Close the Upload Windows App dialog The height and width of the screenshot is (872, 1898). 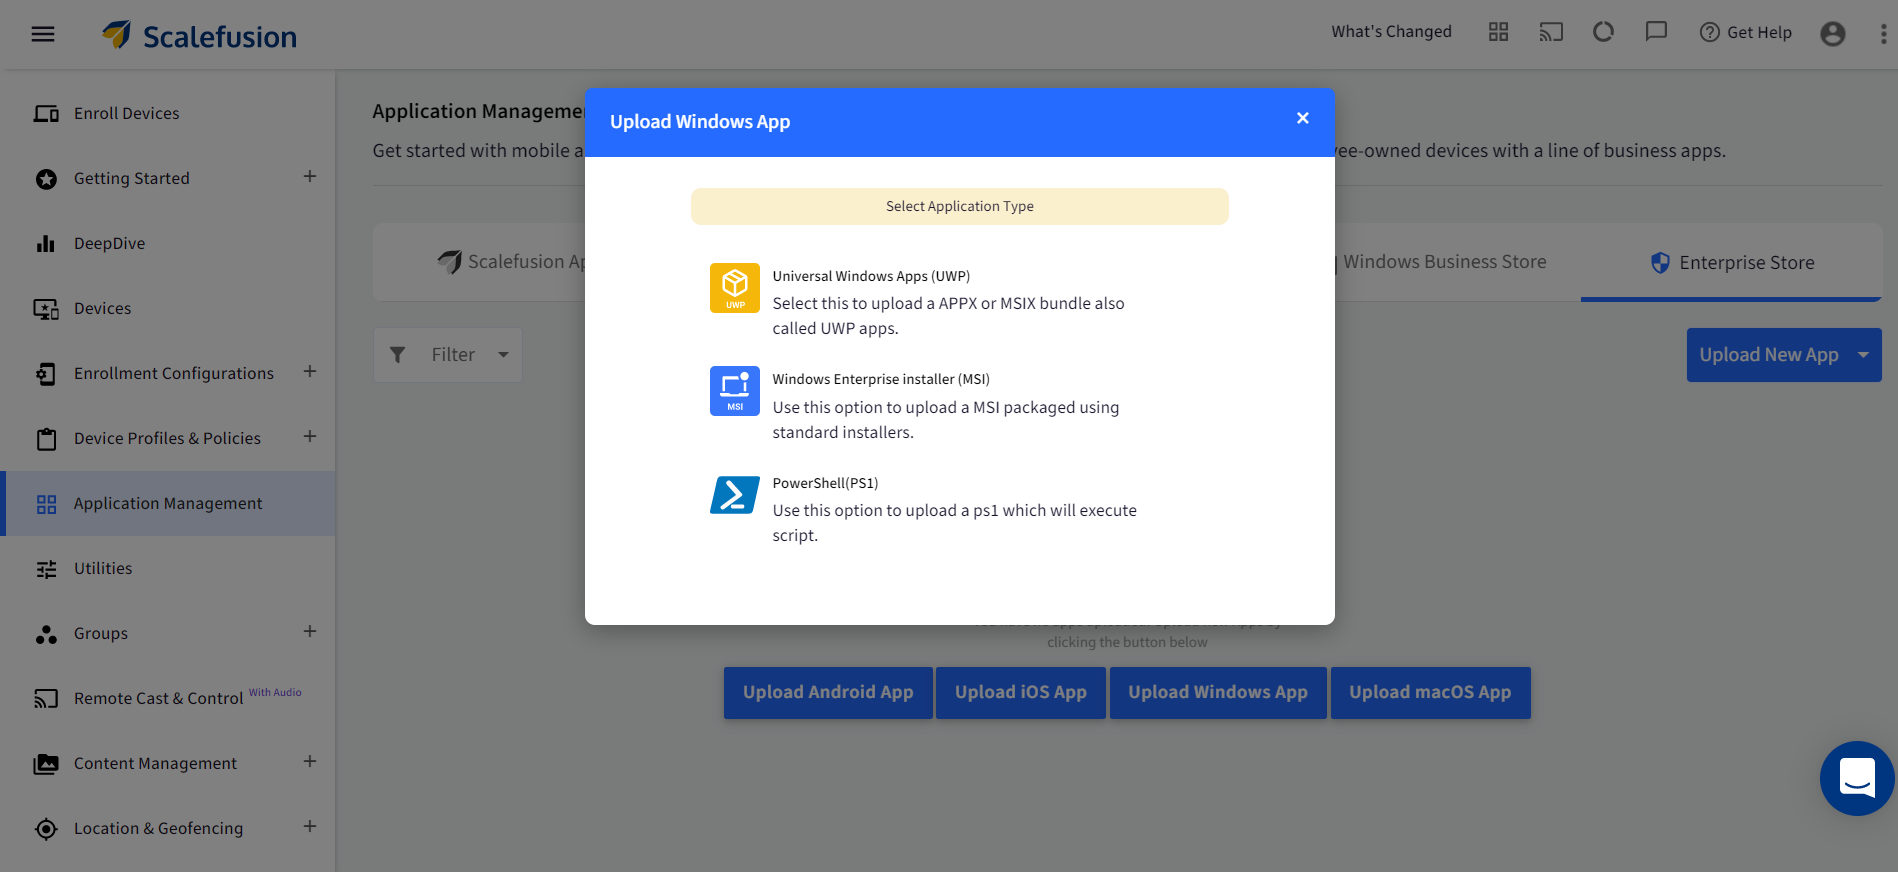(1302, 118)
